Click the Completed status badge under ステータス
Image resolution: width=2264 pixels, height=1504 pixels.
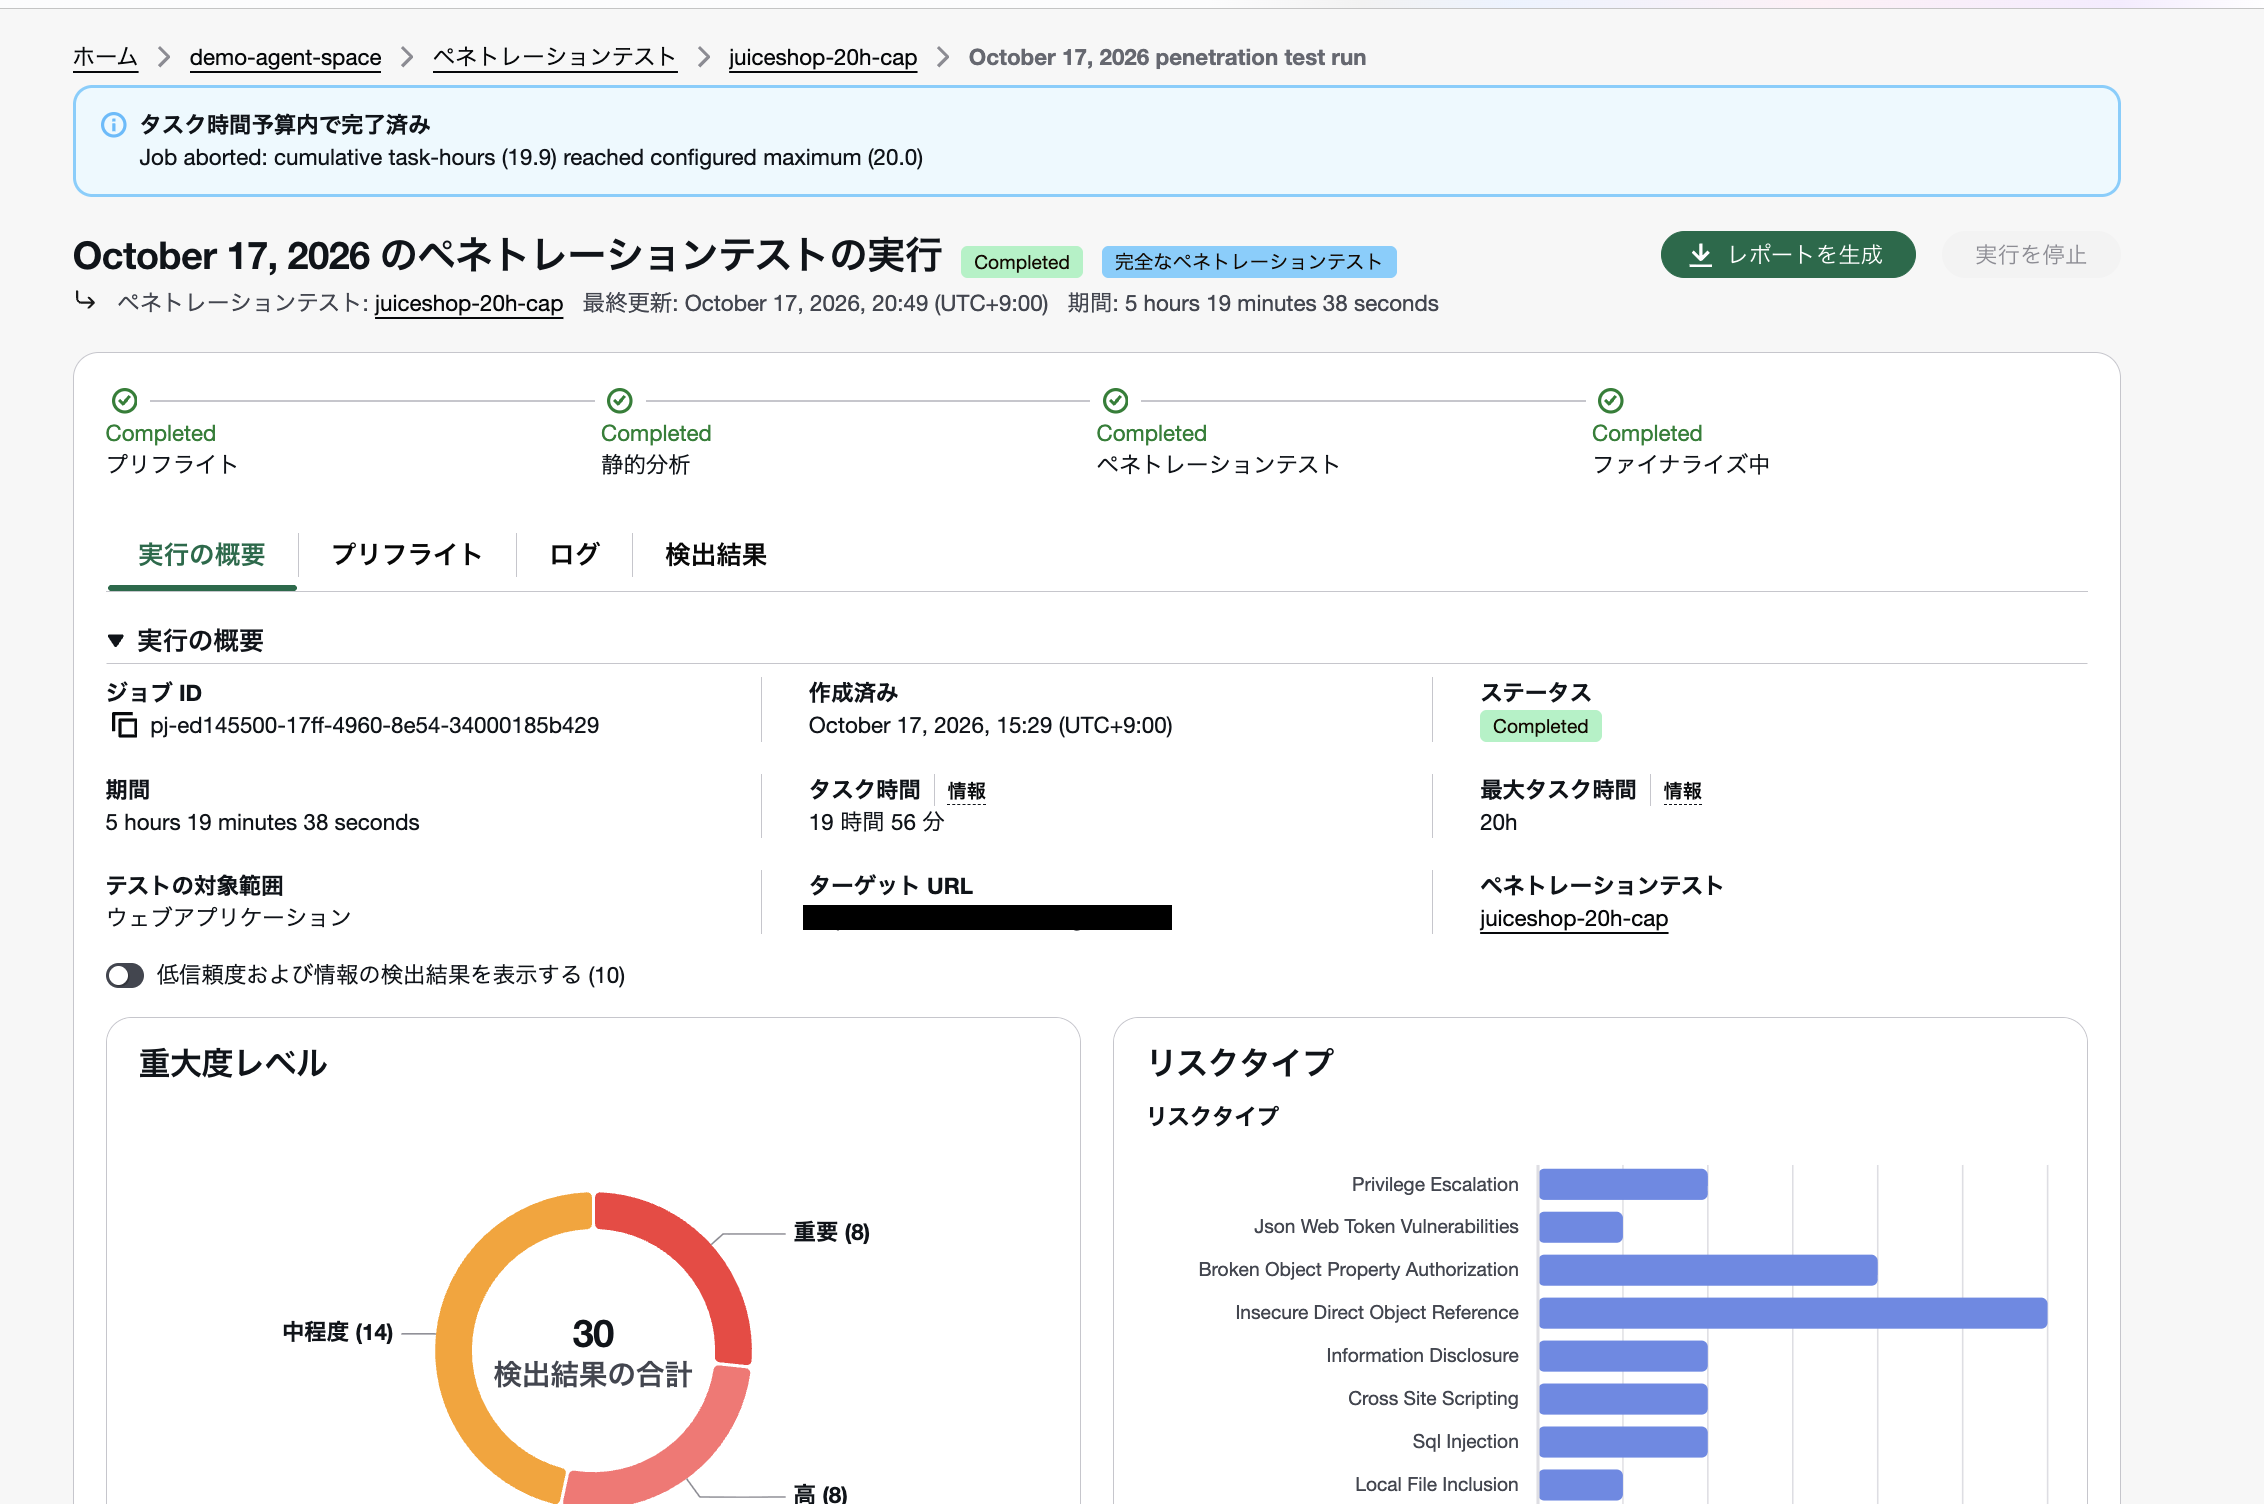[x=1540, y=726]
